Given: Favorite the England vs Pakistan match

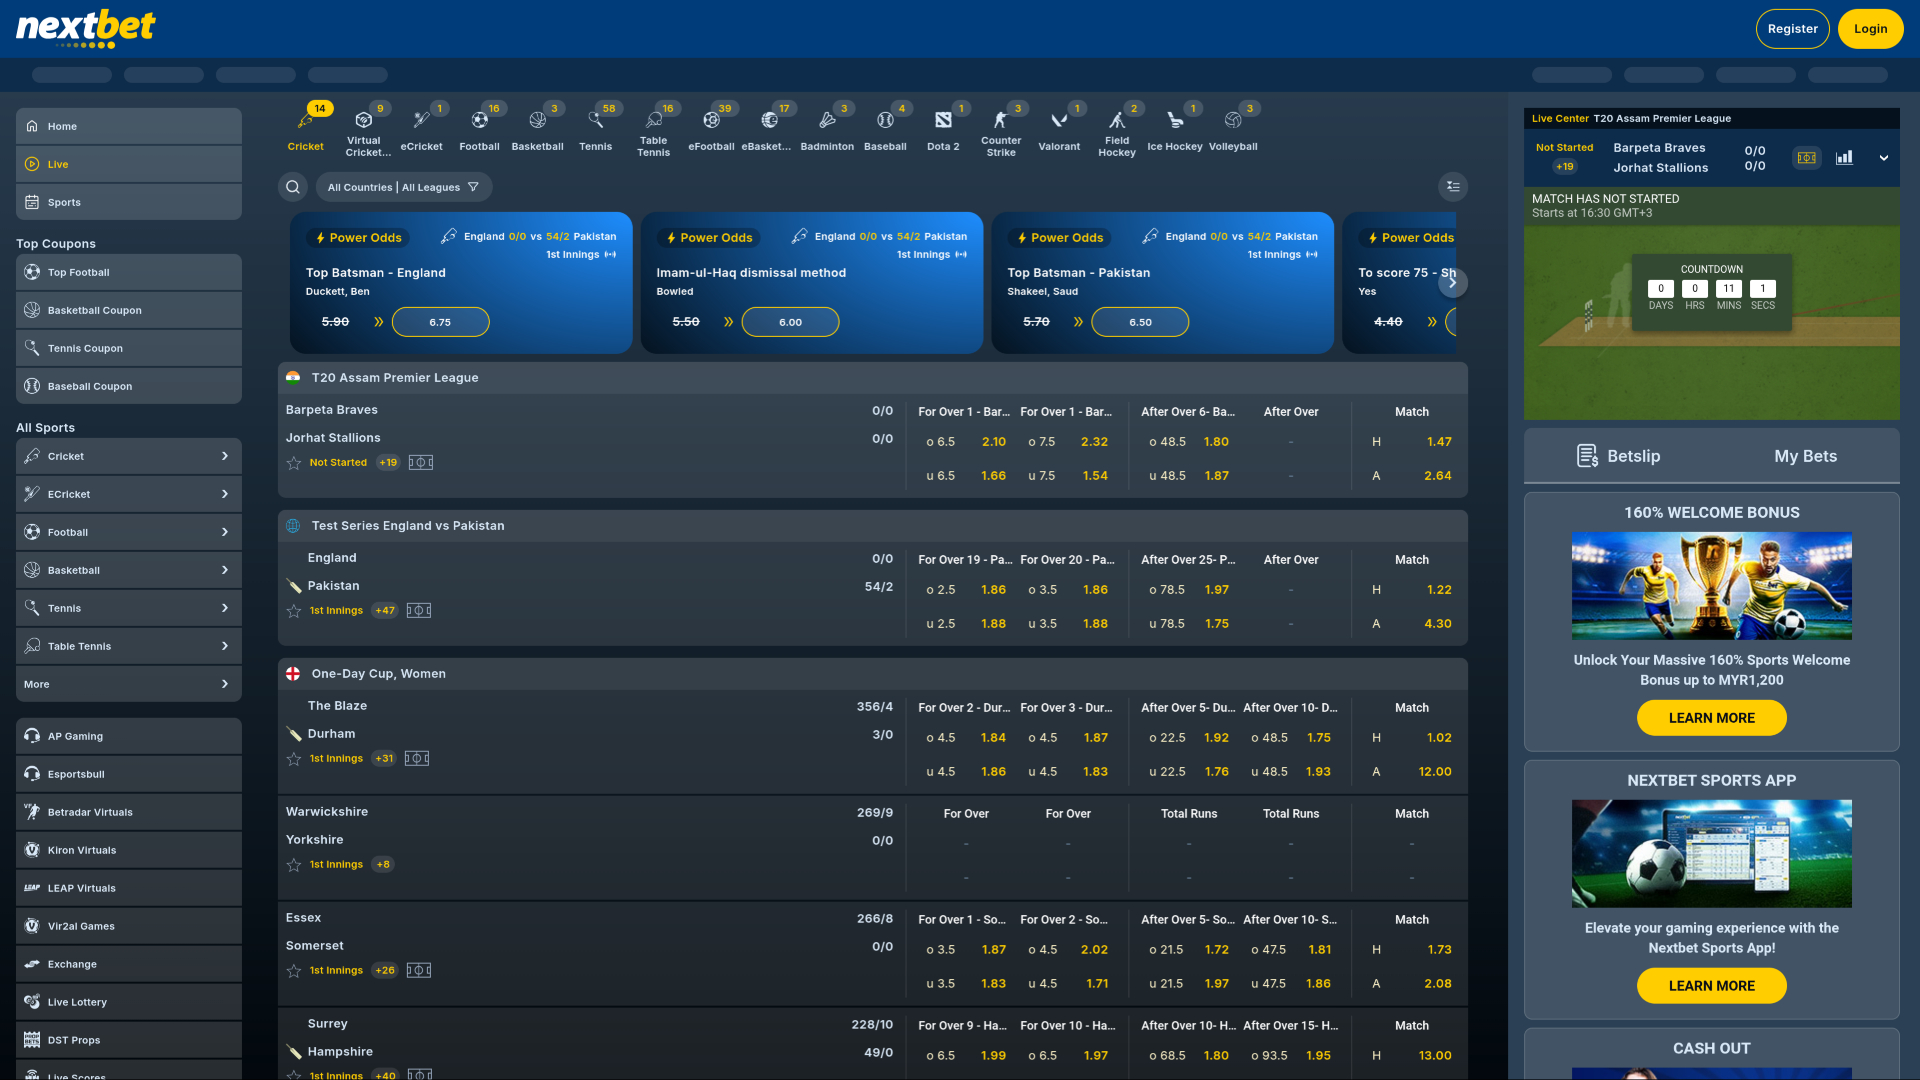Looking at the screenshot, I should point(294,611).
